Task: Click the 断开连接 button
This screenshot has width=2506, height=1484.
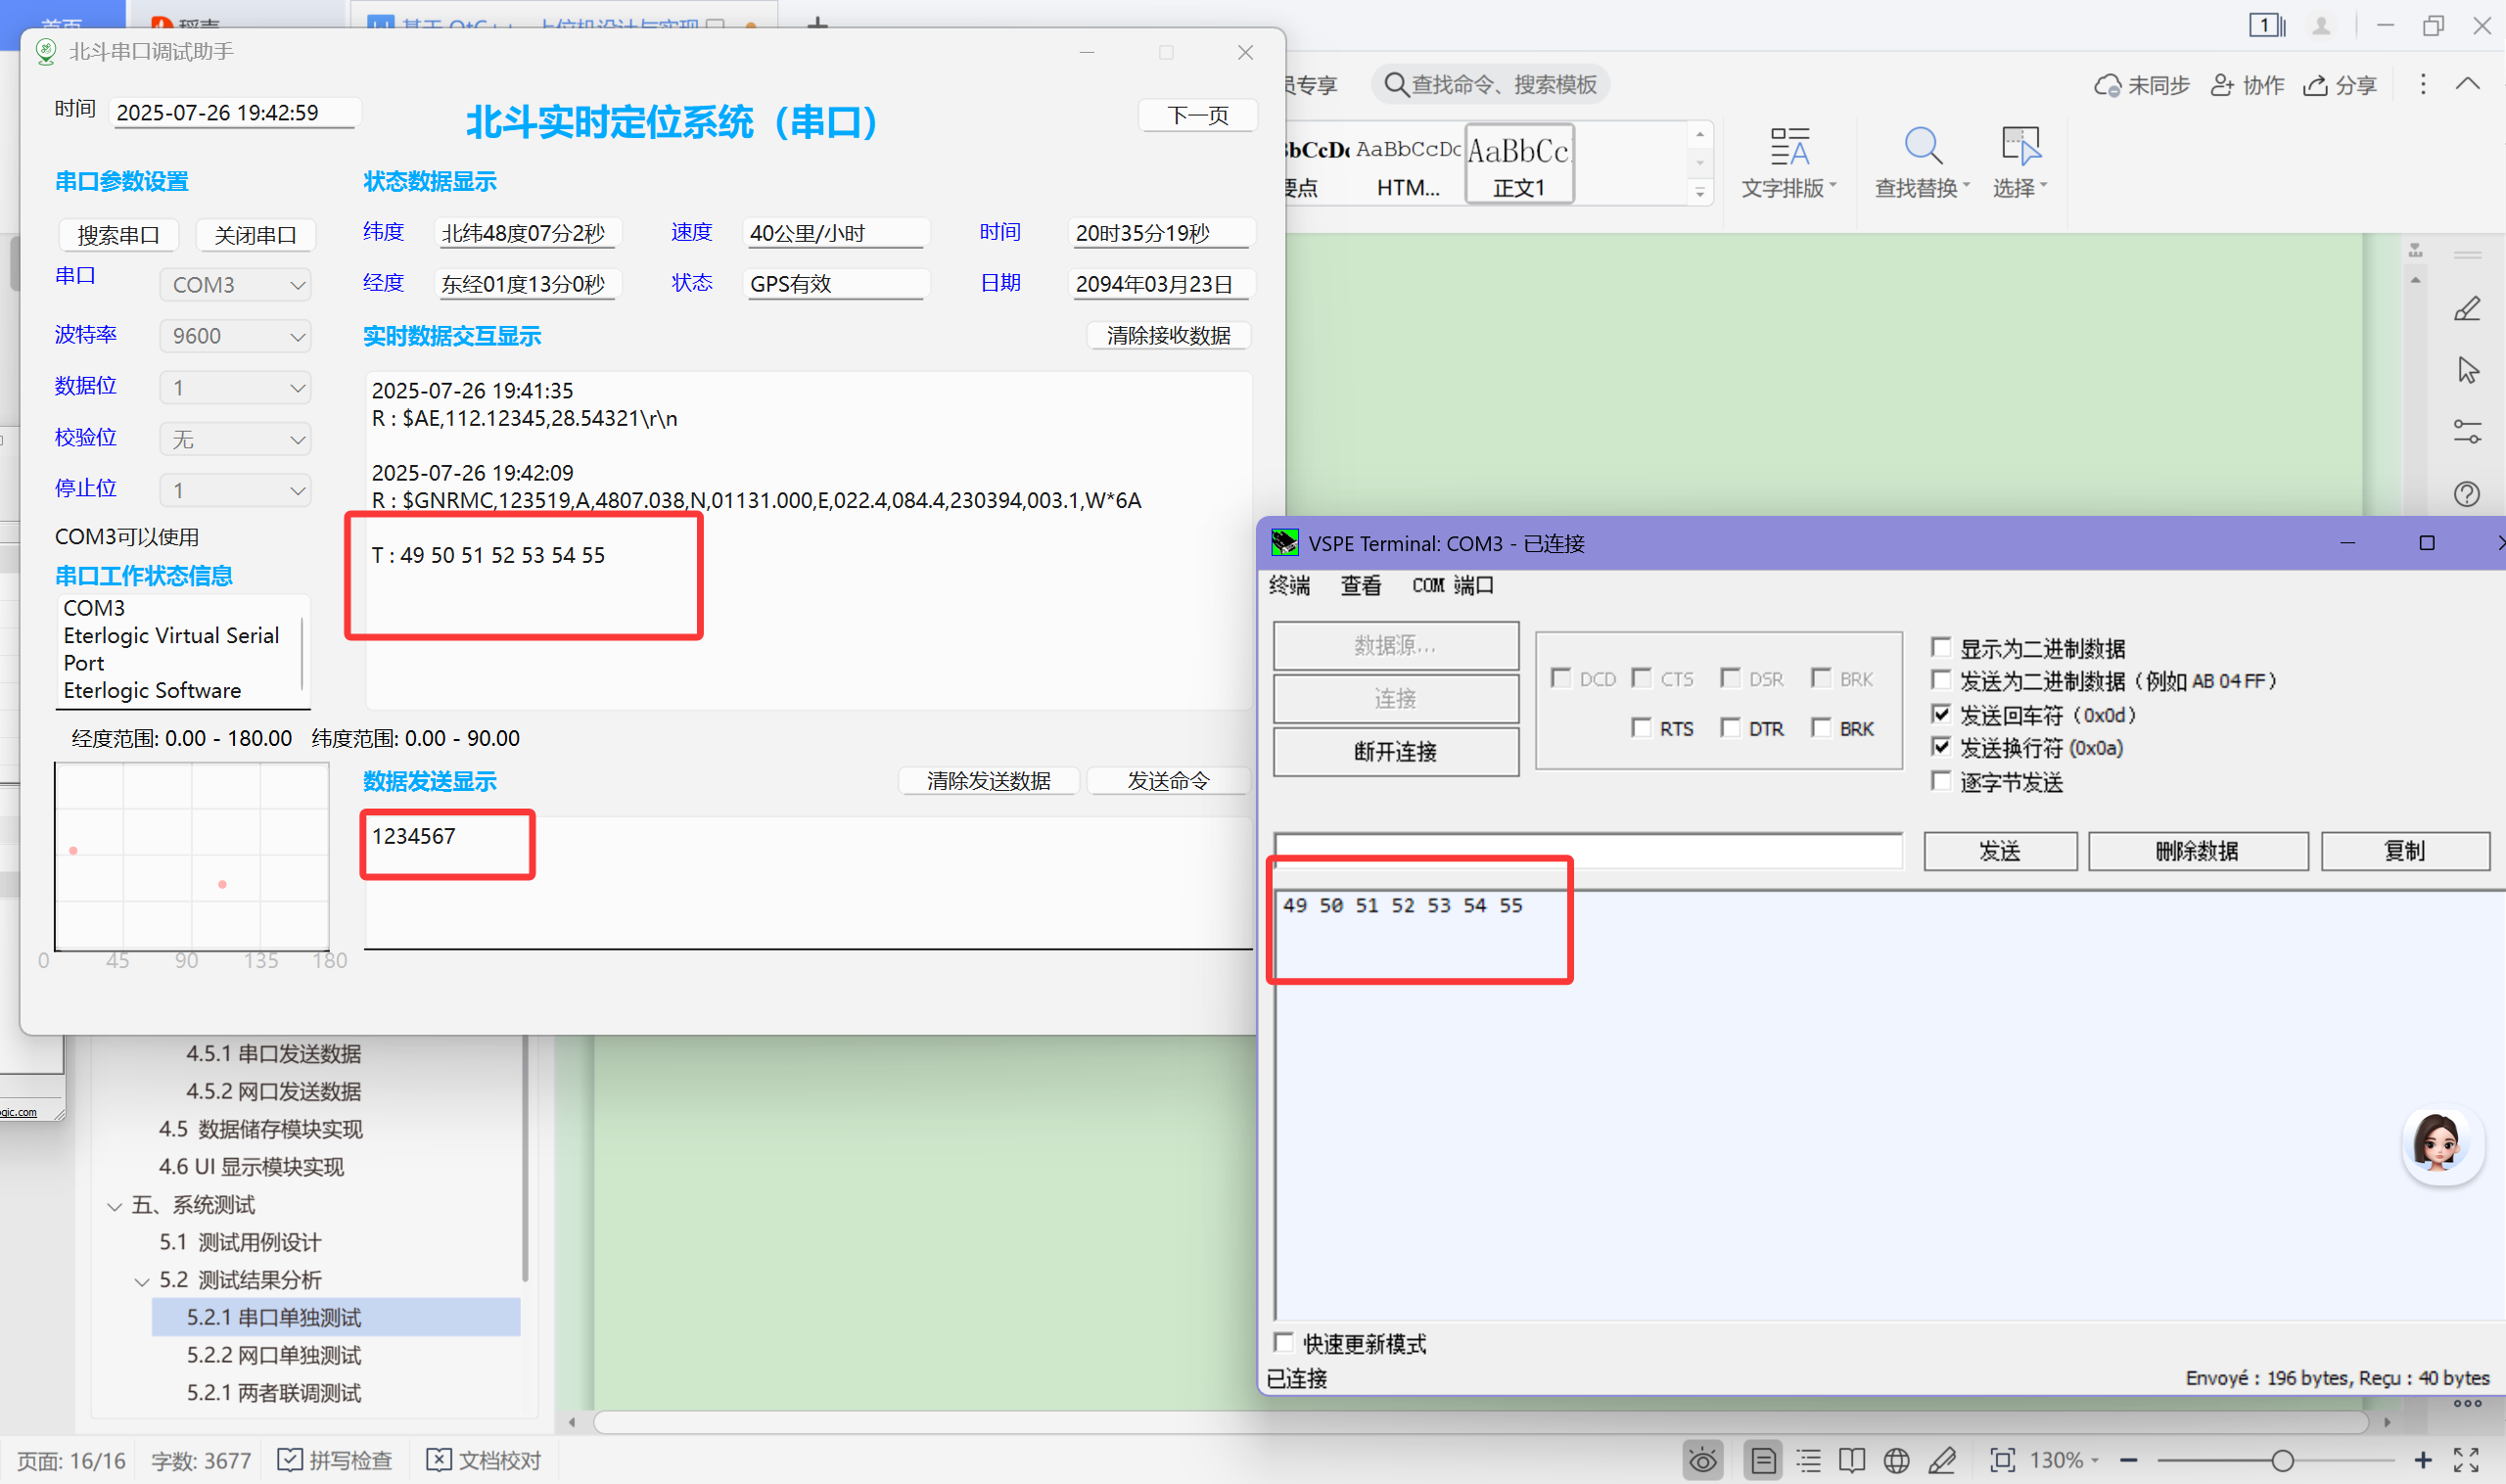Action: 1395,752
